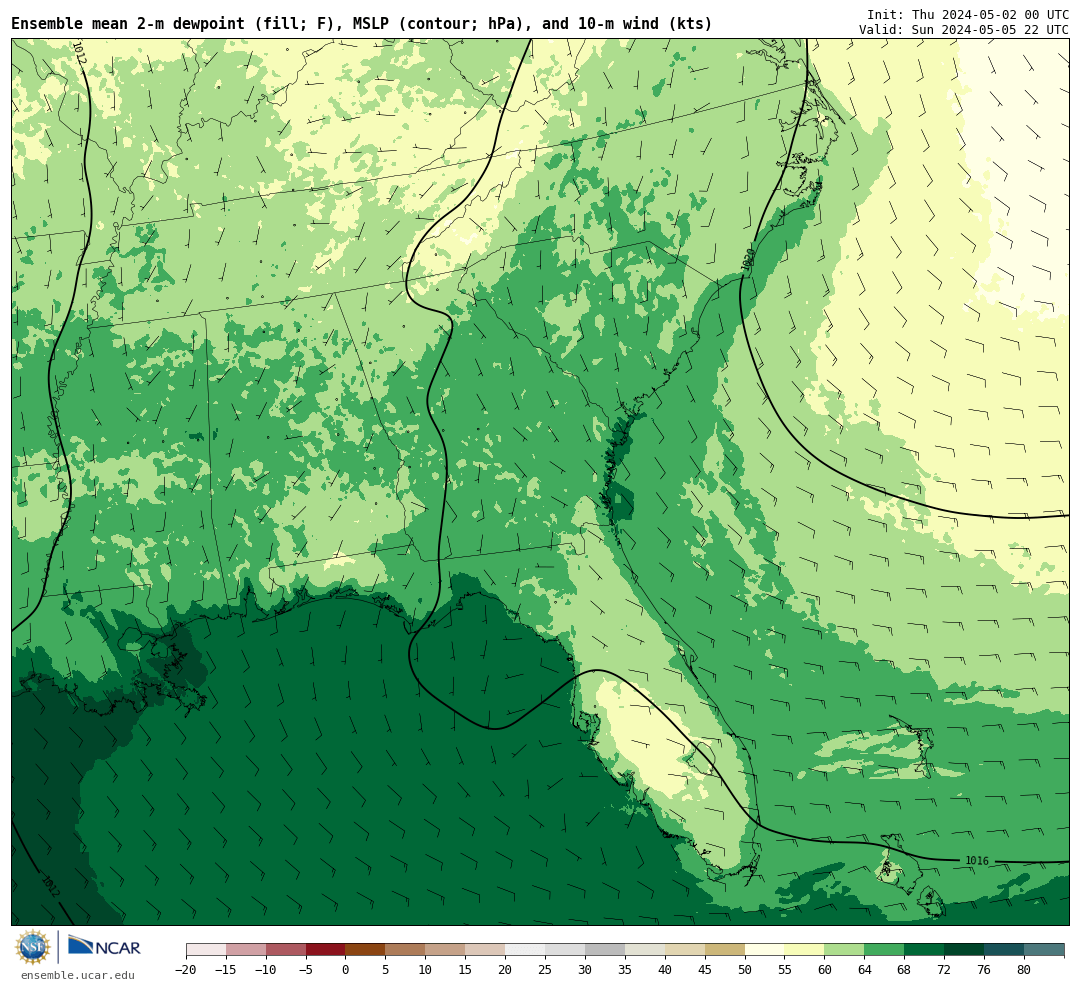Screen dimensions: 1080x988
Task: Click the 72 tick label on the colorbar
Action: tap(944, 969)
